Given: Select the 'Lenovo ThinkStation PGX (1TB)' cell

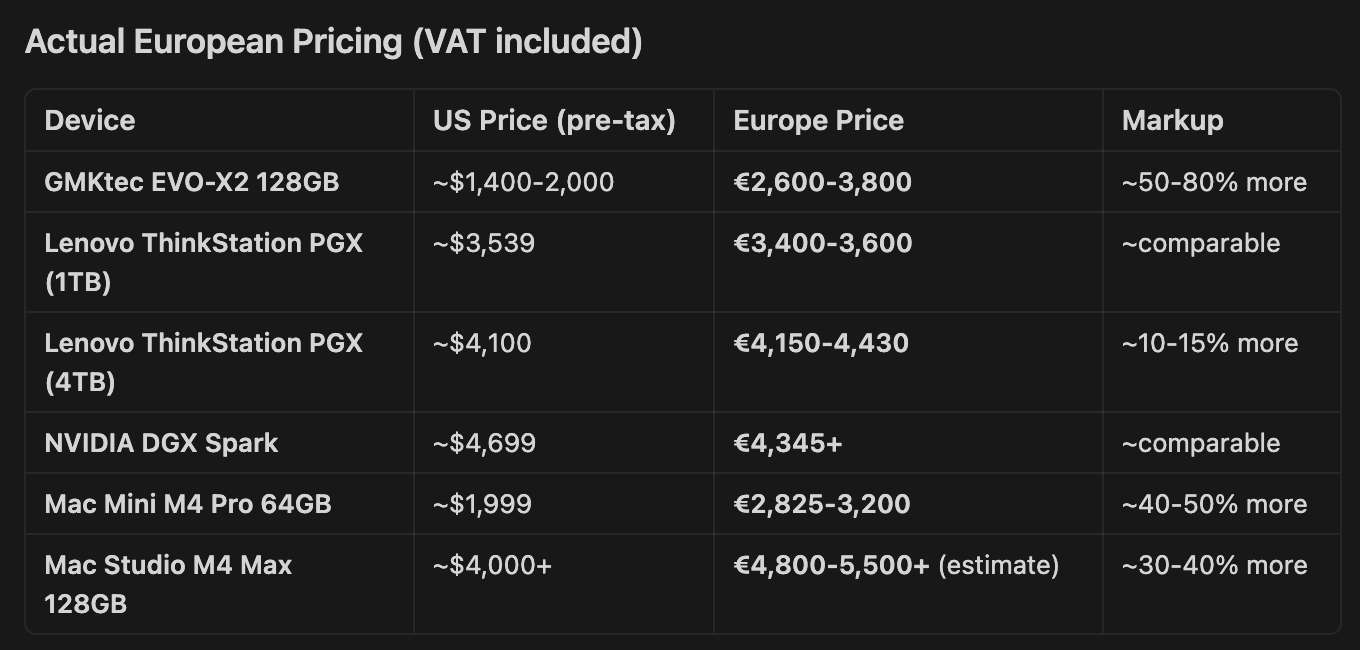Looking at the screenshot, I should (x=203, y=262).
